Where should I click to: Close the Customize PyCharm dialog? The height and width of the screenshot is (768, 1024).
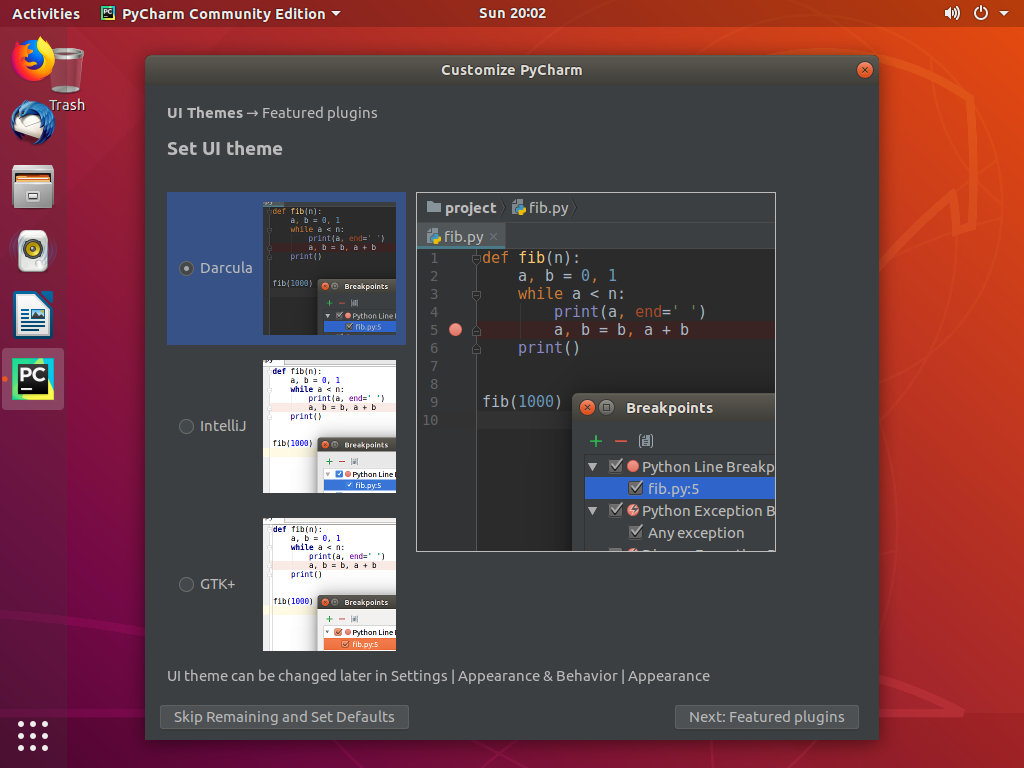[x=864, y=70]
